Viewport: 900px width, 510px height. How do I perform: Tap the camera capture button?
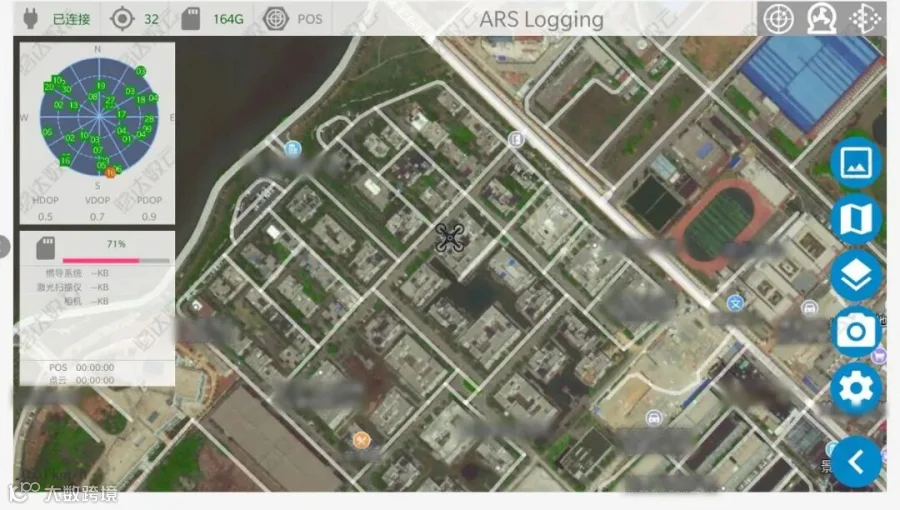pos(856,332)
